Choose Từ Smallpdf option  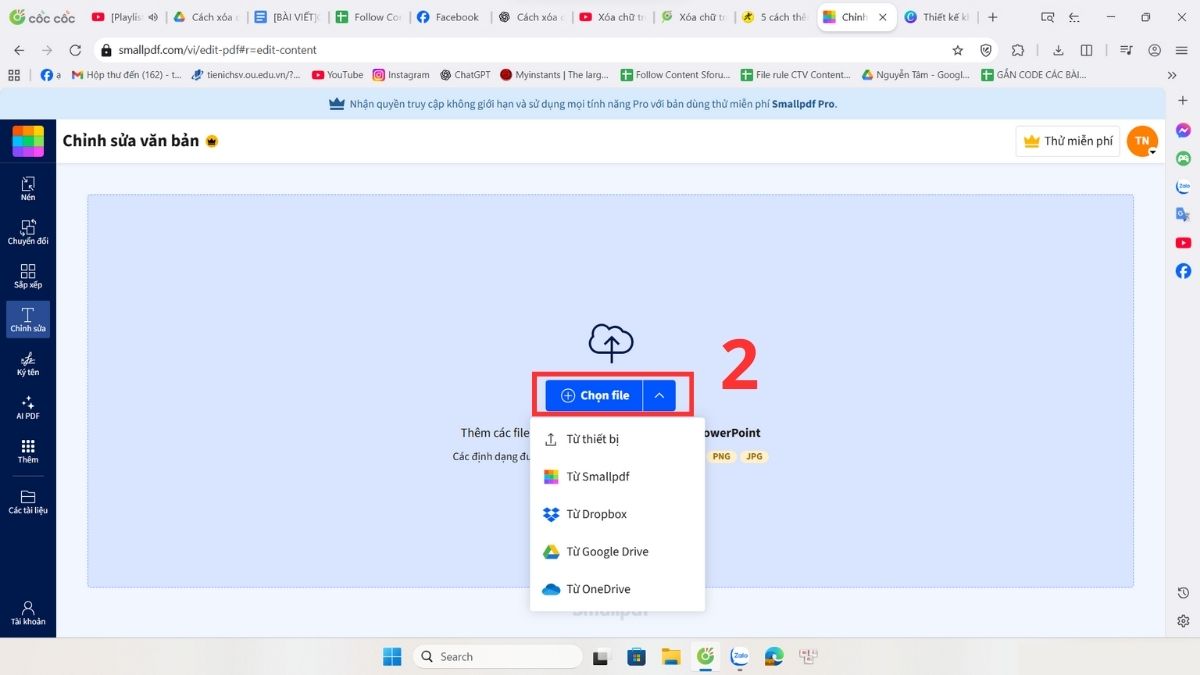[617, 477]
